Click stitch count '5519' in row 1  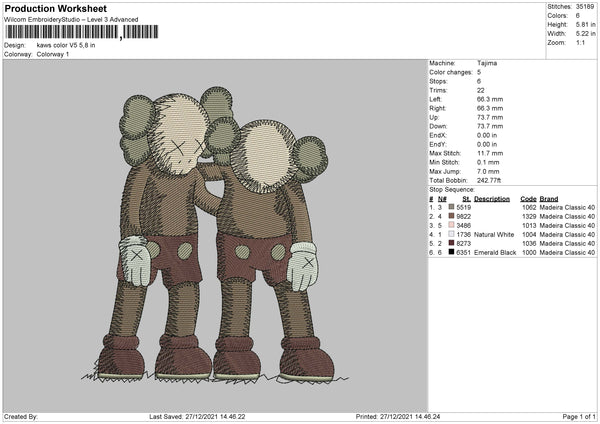click(463, 207)
